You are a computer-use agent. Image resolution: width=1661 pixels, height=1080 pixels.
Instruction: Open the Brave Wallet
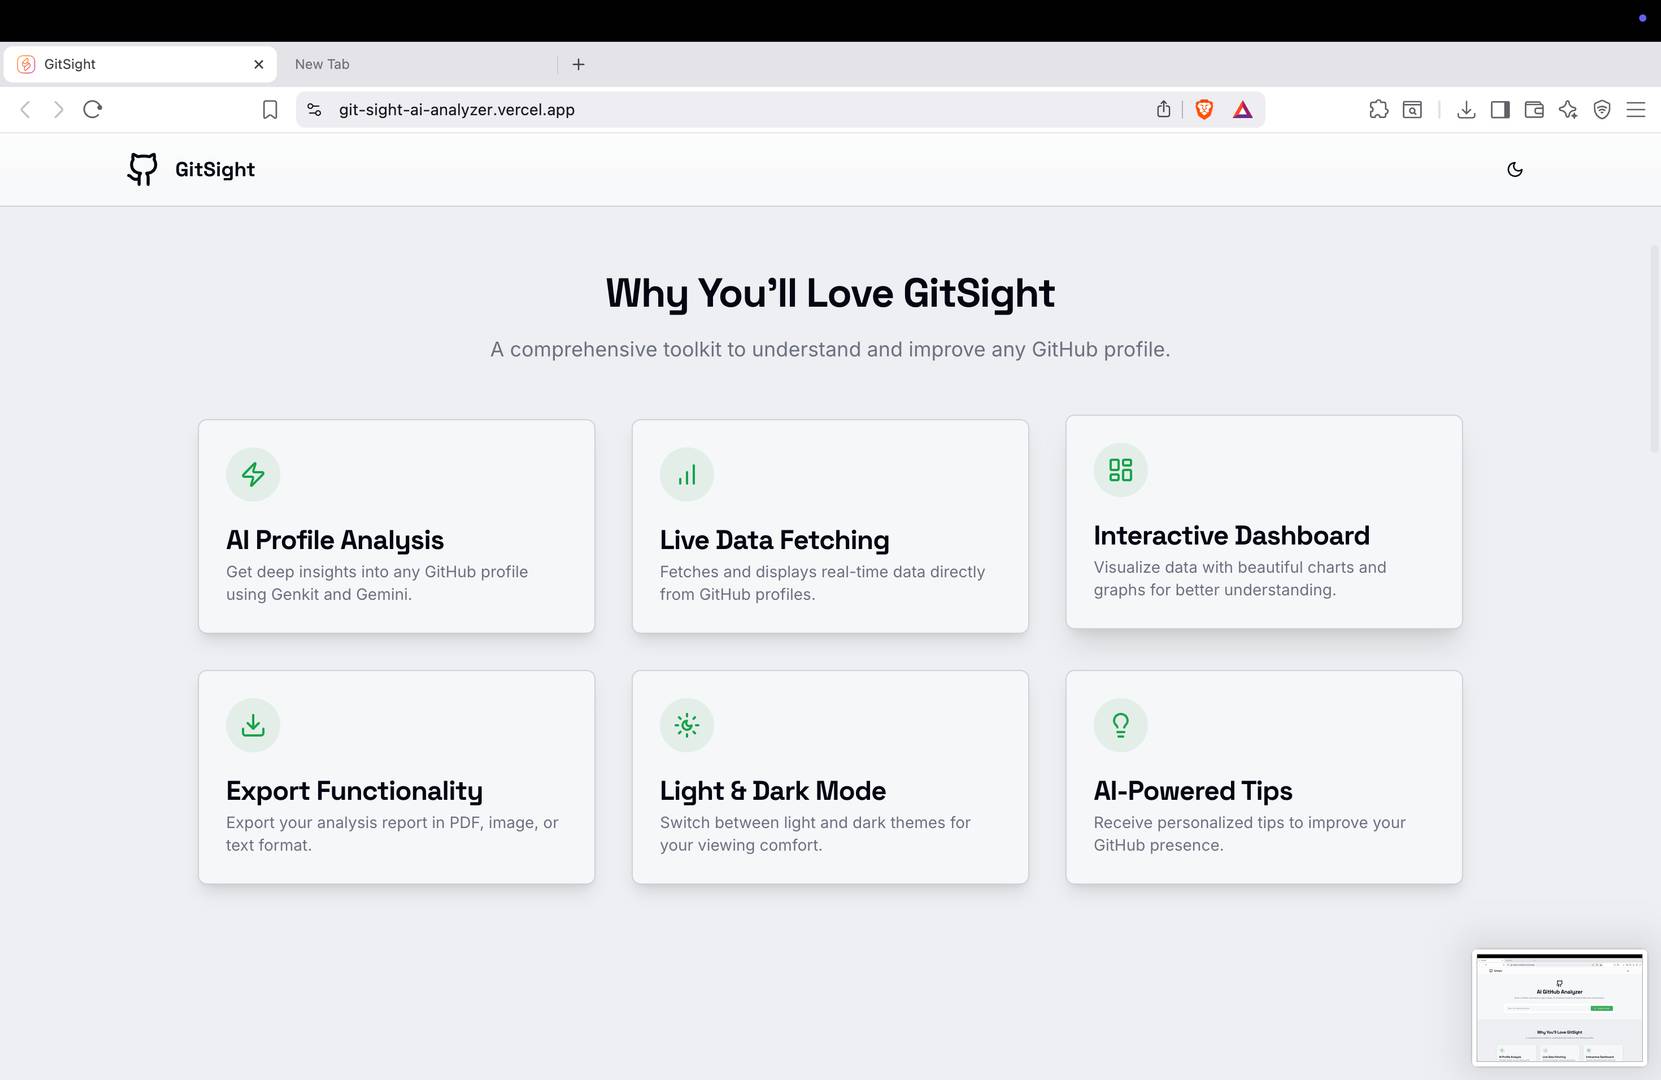[x=1534, y=109]
